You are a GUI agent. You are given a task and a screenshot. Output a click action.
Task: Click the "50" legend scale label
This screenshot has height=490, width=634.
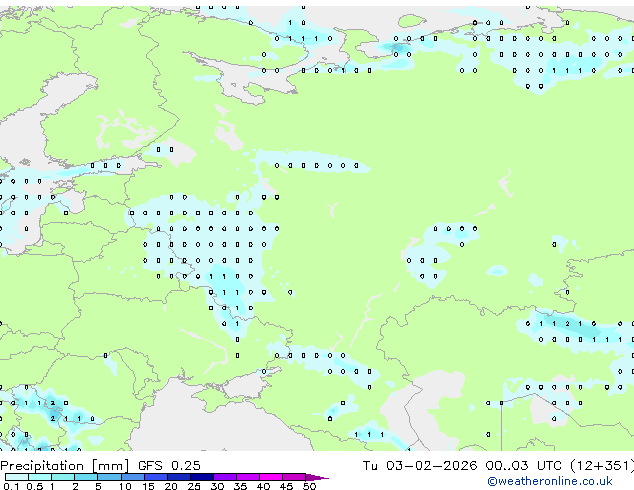309,486
